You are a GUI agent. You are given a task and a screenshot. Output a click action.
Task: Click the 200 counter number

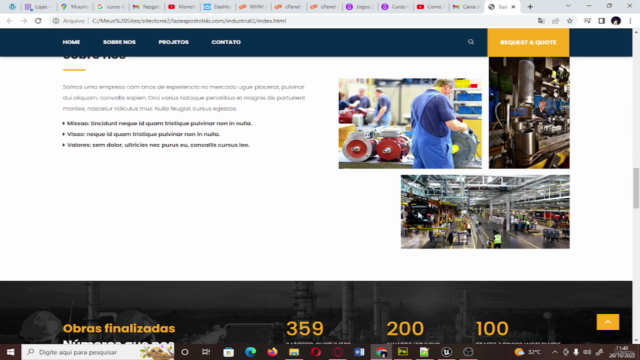[x=405, y=328]
